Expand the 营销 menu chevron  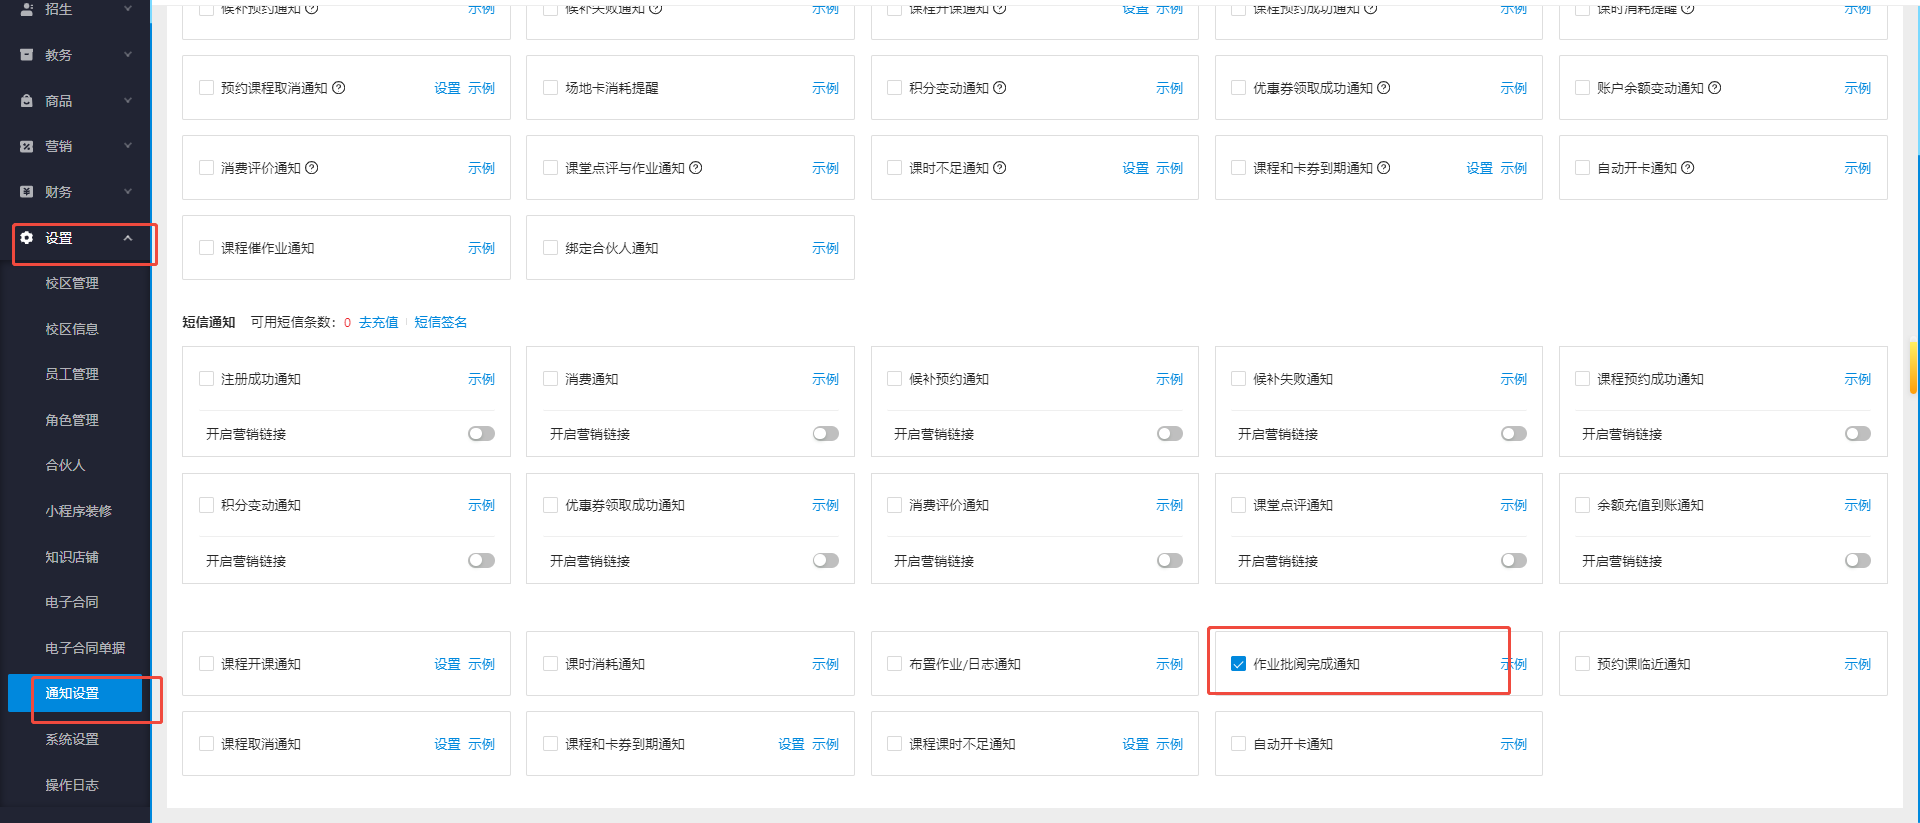(128, 146)
